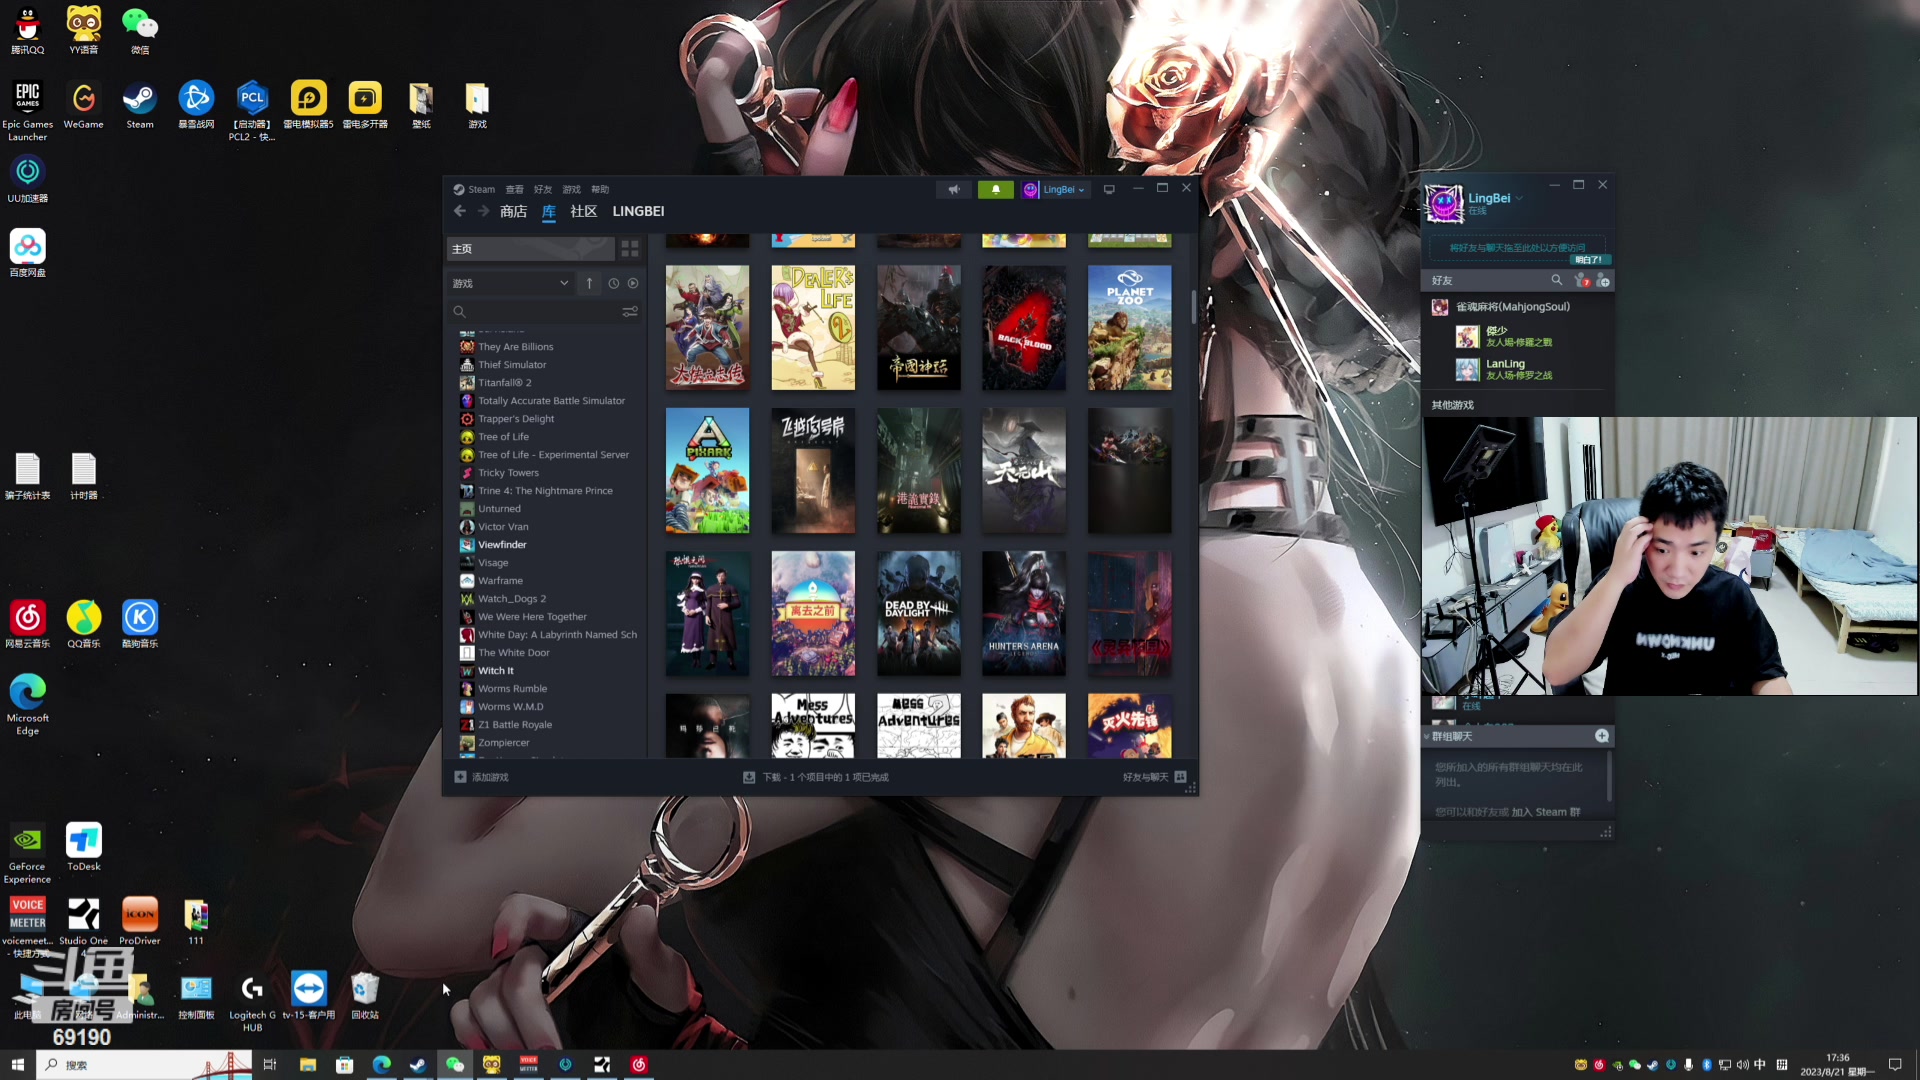Click the library grid scrollbar

coord(1194,307)
